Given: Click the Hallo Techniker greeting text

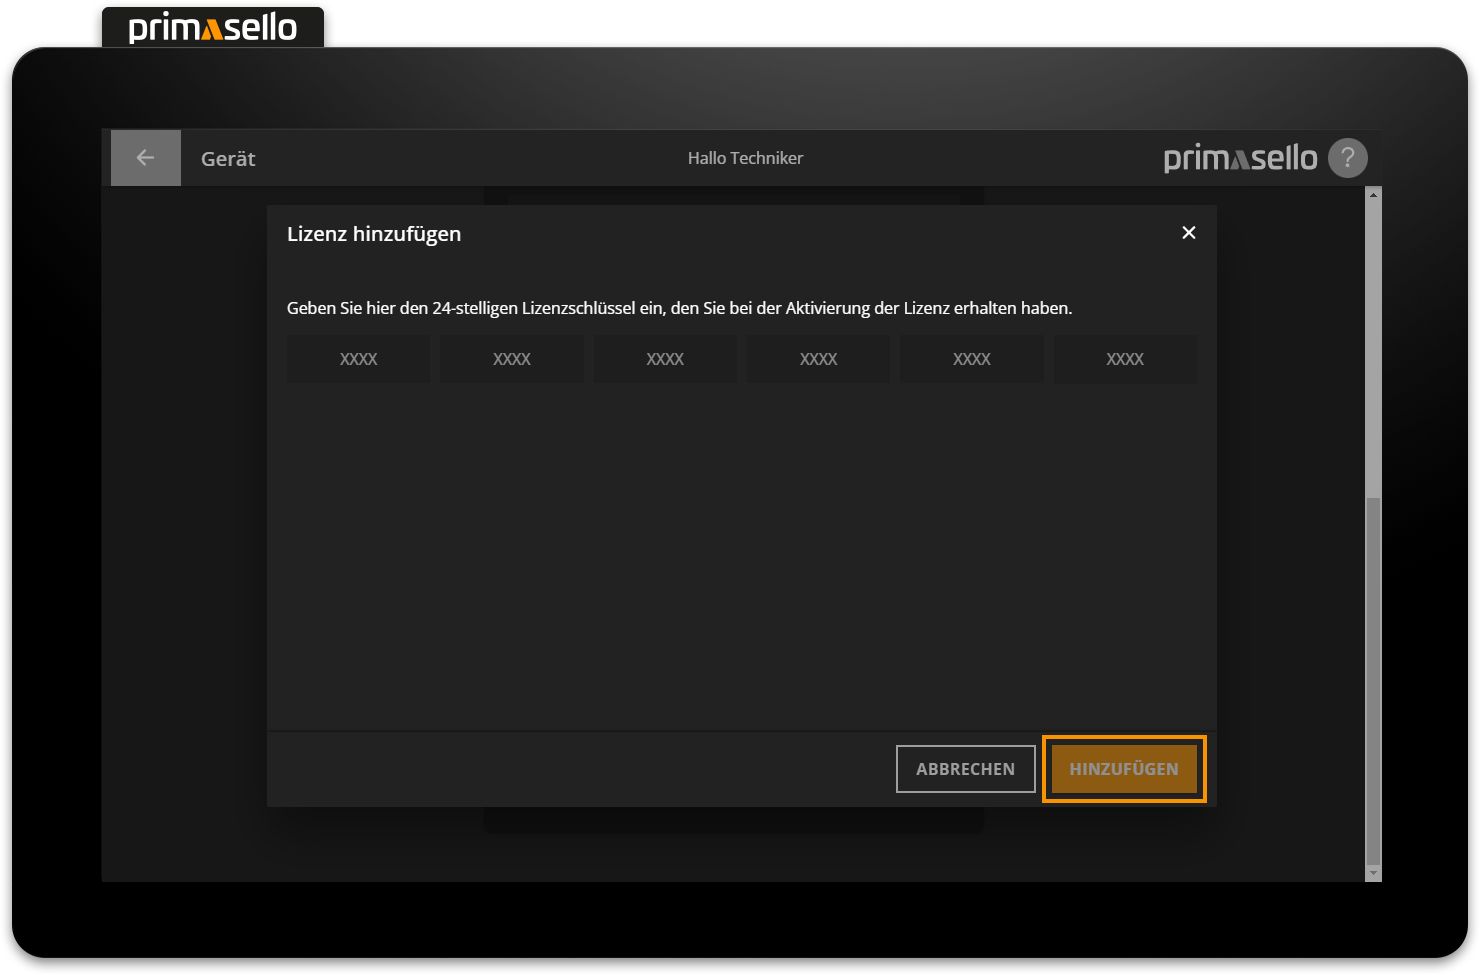Looking at the screenshot, I should [745, 157].
